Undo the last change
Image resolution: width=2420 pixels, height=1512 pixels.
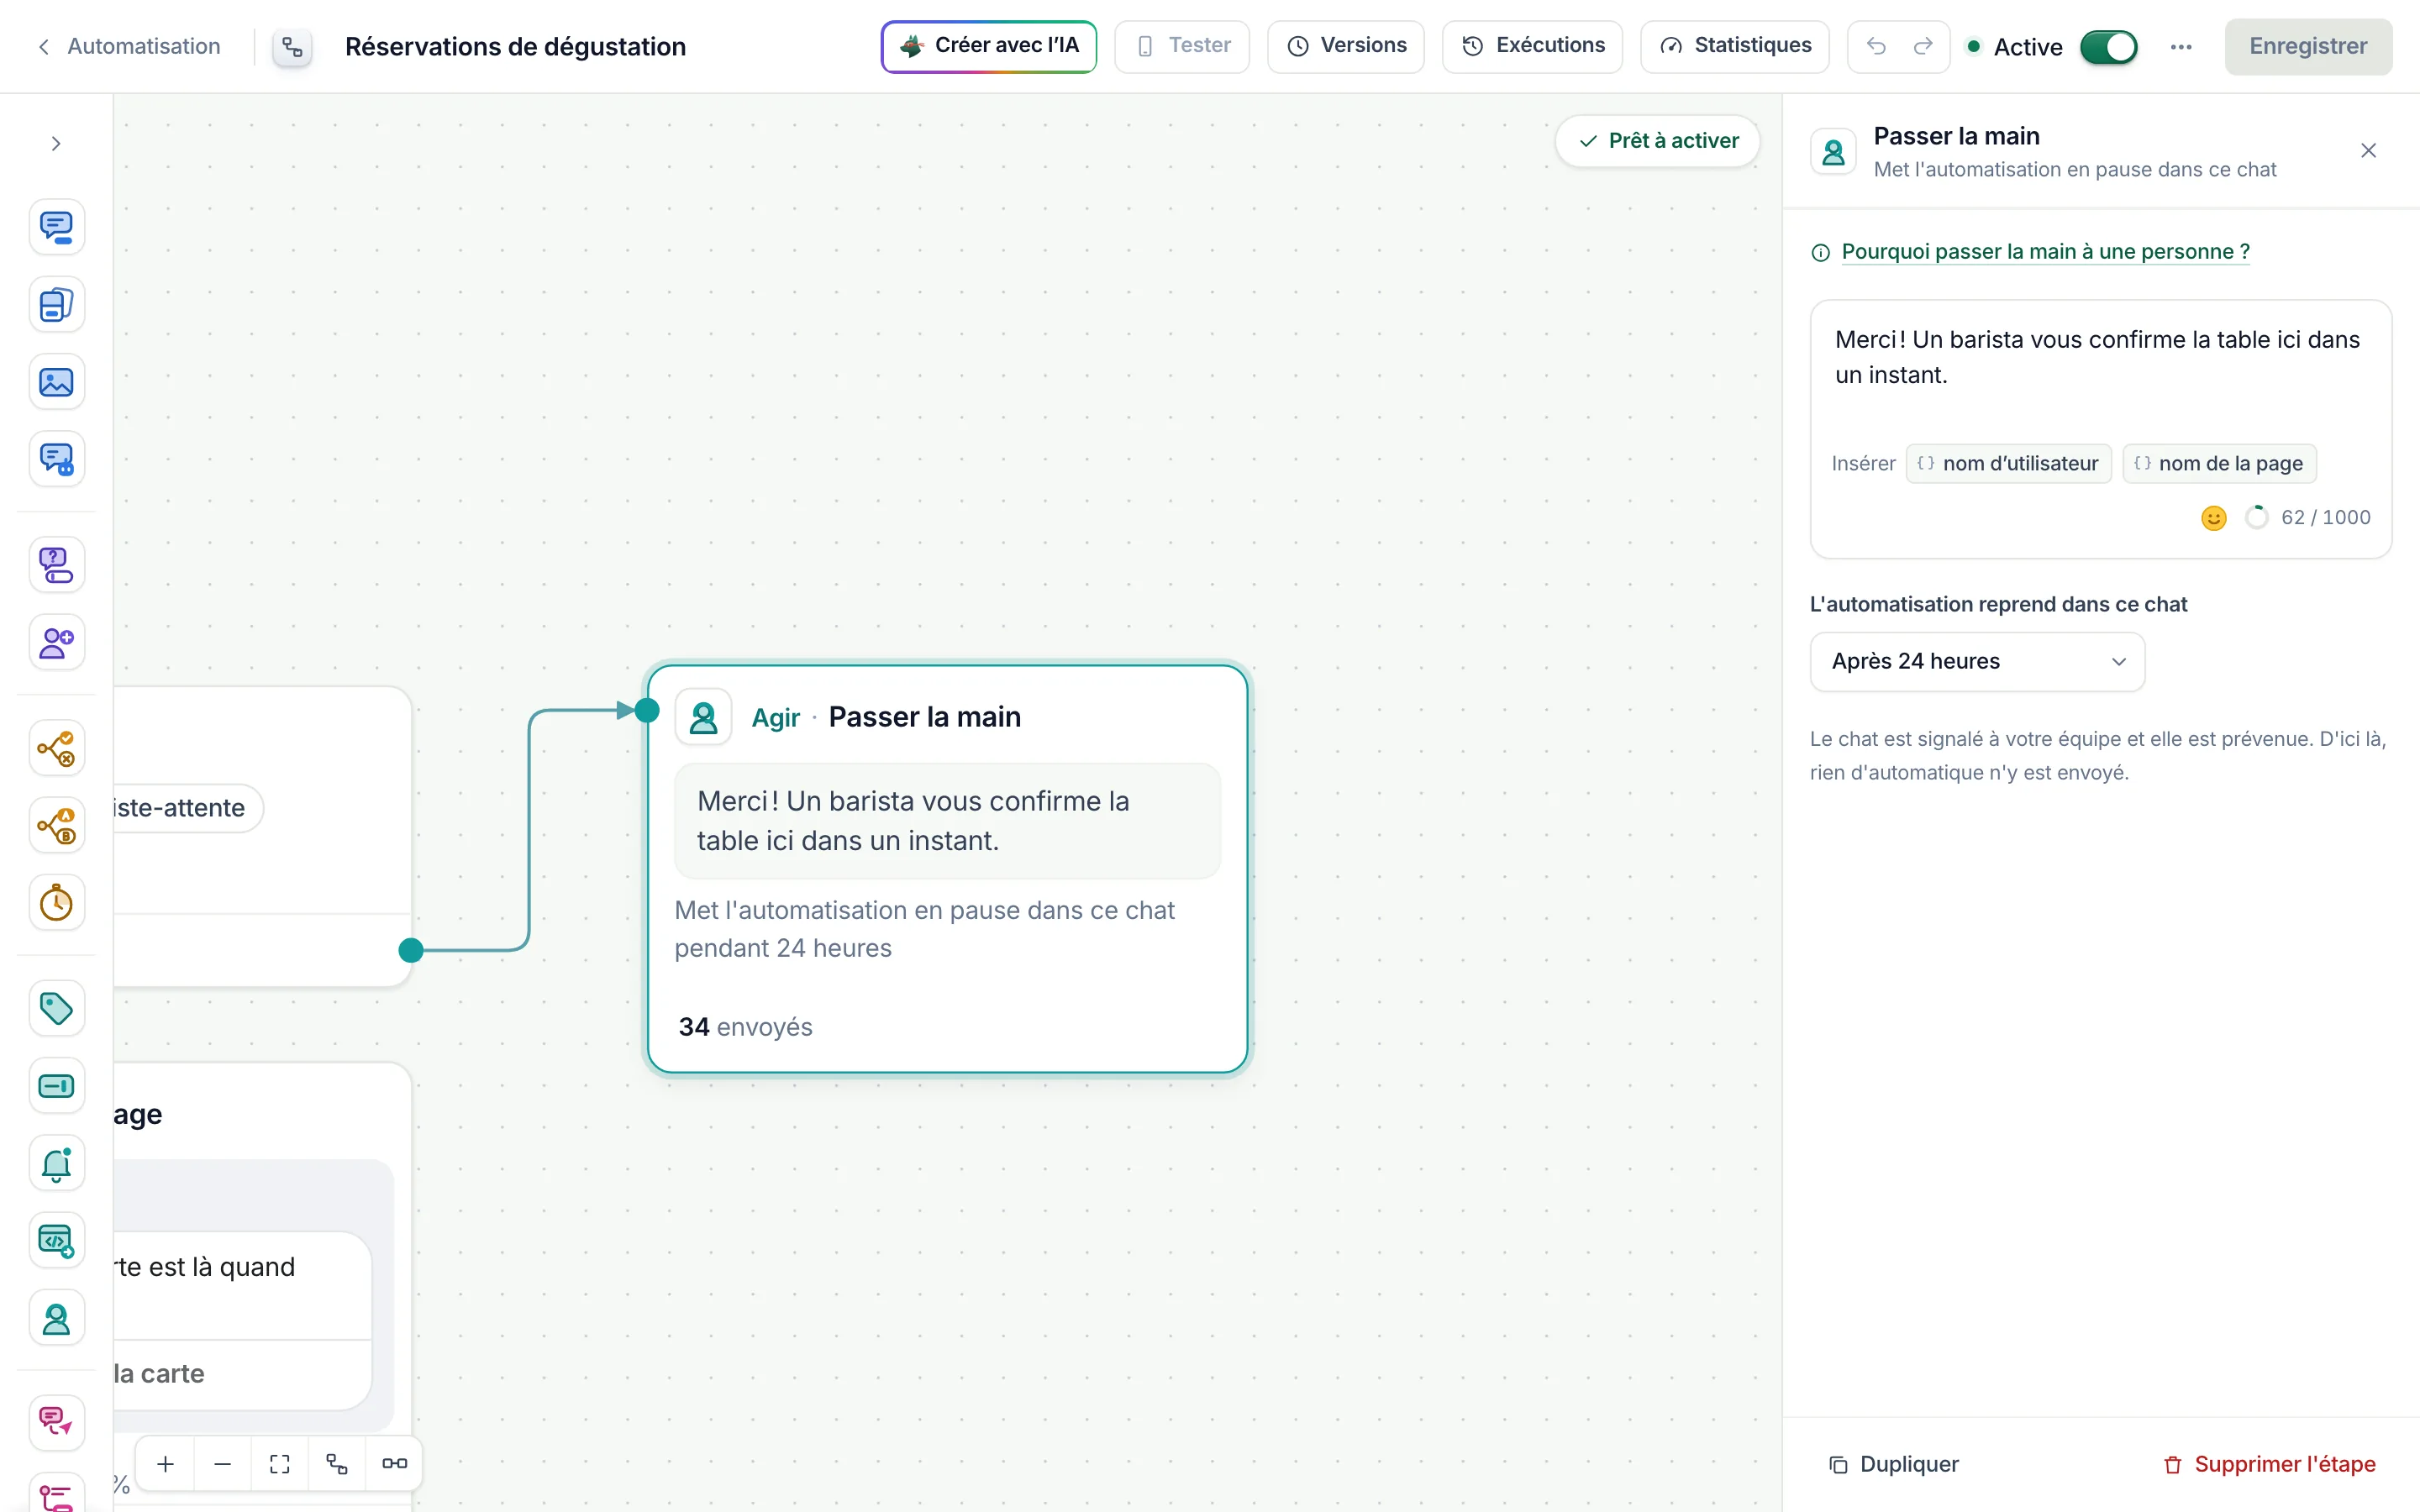pos(1876,47)
